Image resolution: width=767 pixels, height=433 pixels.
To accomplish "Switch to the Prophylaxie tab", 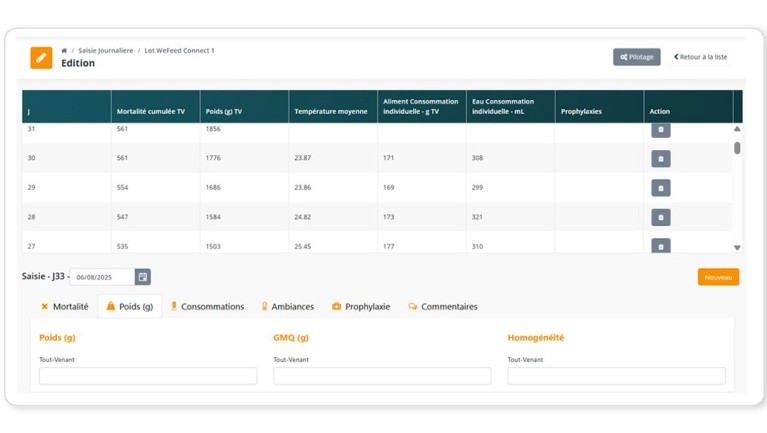I will pos(361,307).
